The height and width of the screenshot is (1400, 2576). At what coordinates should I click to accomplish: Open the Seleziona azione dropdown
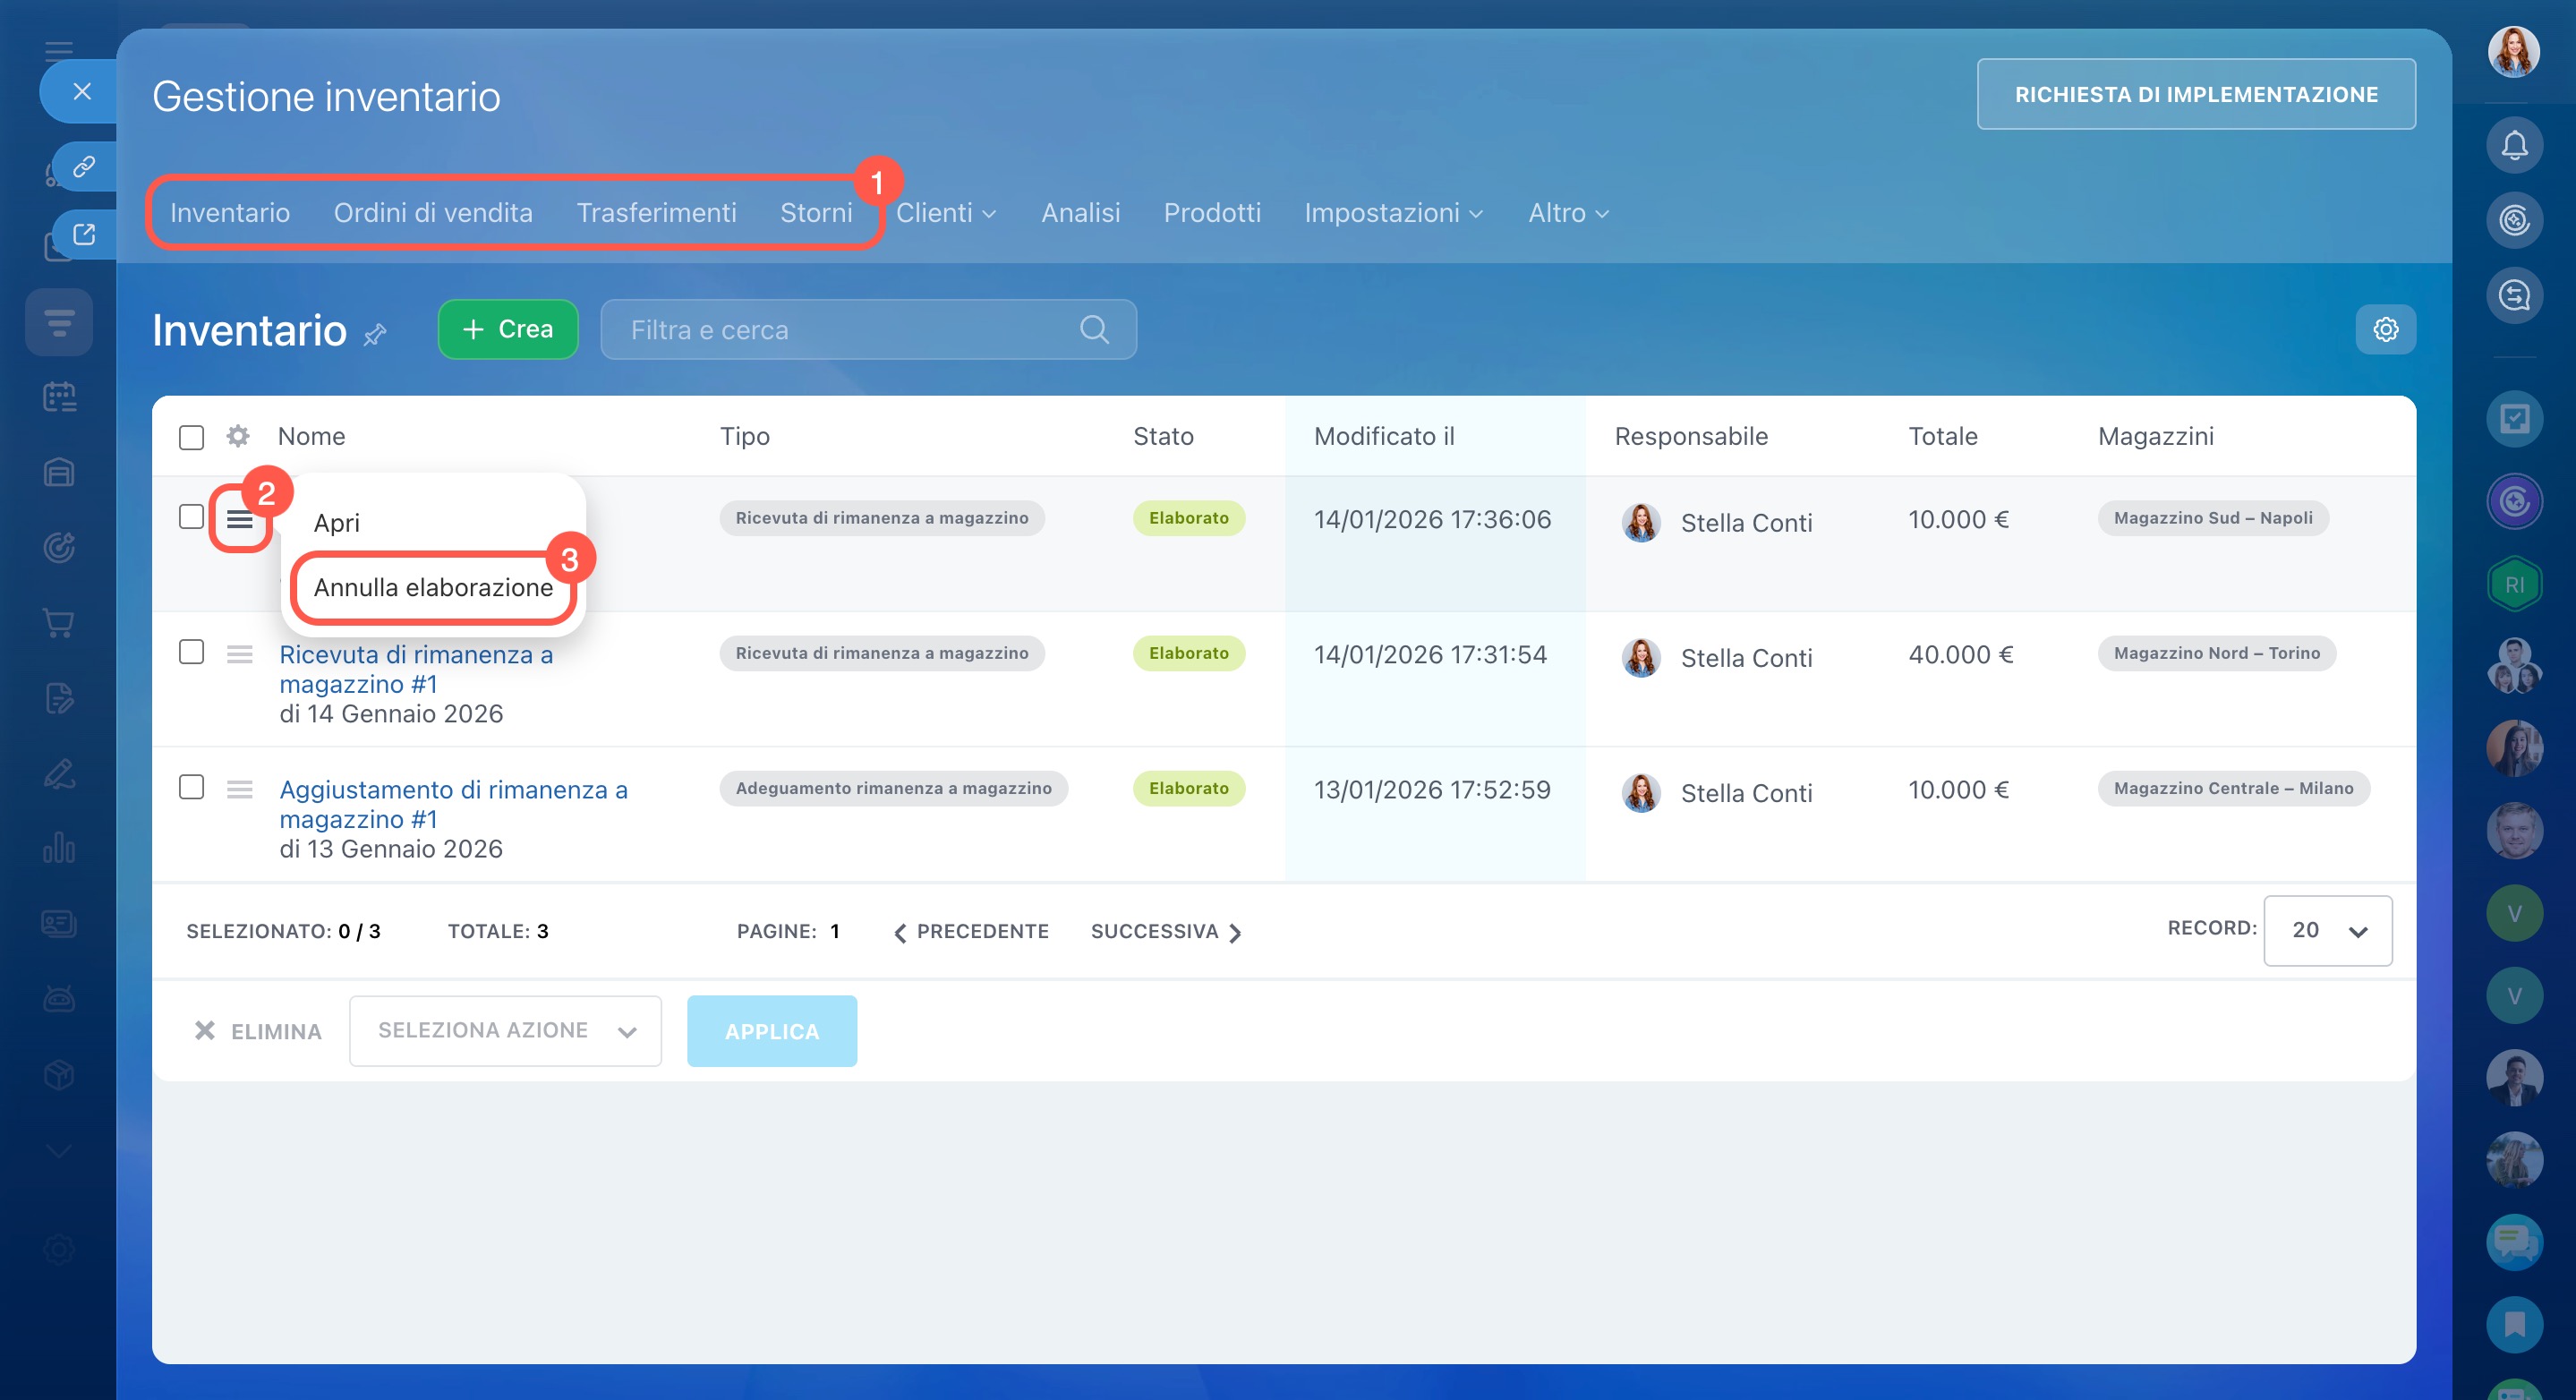(x=505, y=1030)
